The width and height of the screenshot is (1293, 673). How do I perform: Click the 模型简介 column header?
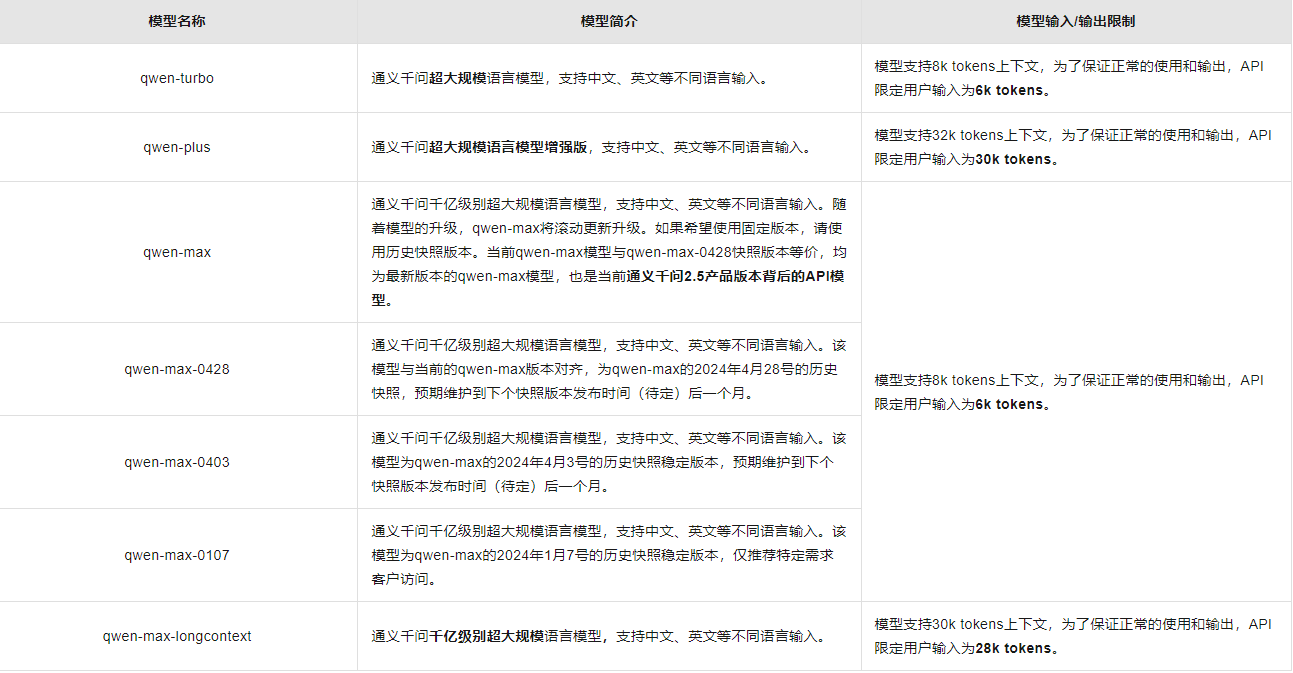(609, 21)
